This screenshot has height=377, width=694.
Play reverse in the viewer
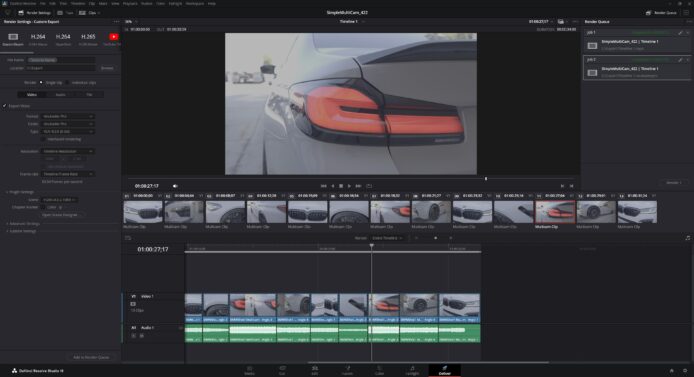click(x=333, y=186)
